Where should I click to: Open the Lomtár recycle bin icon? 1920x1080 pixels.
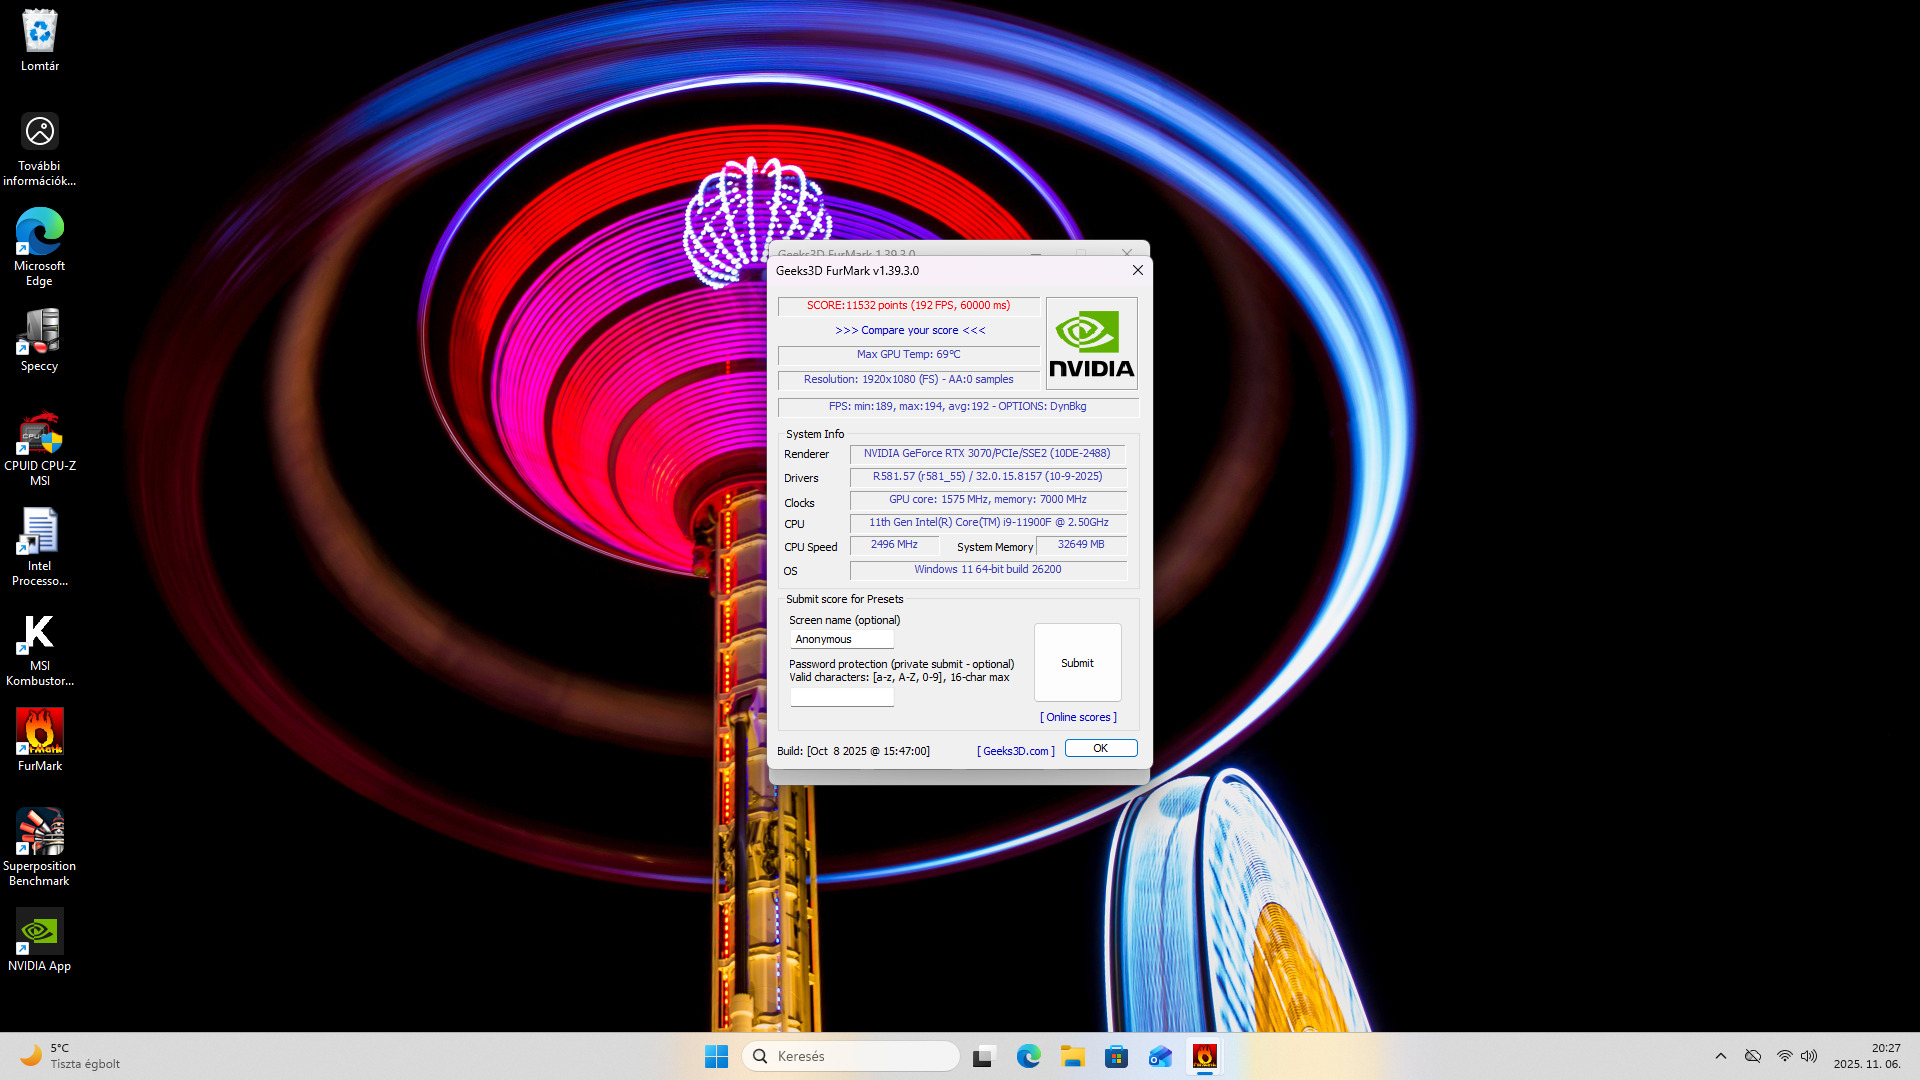[40, 33]
